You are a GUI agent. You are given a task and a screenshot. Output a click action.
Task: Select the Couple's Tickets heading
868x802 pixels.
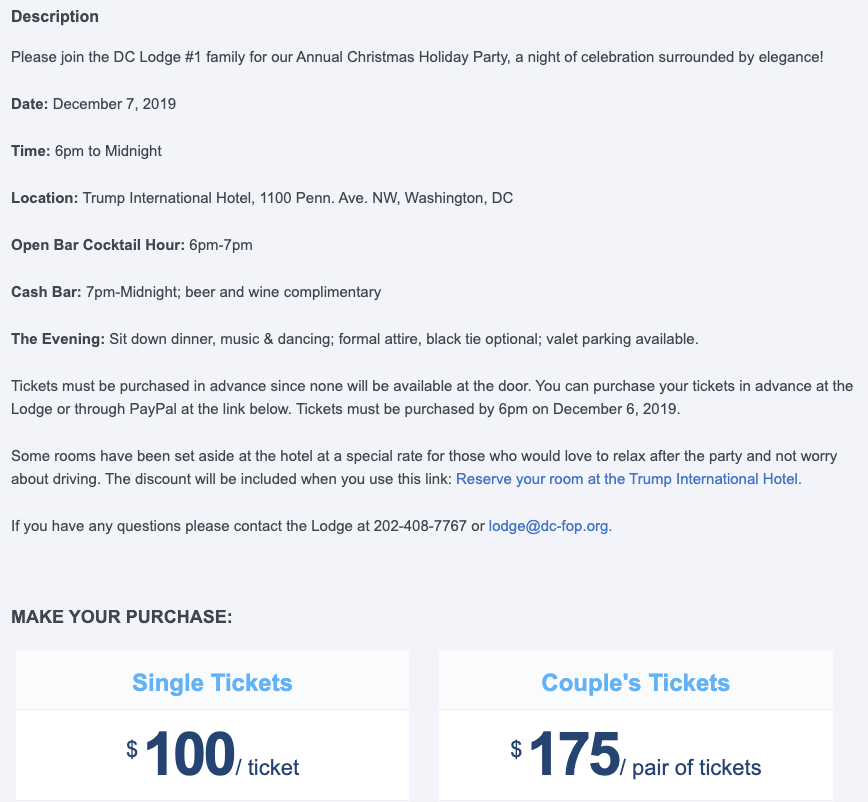tap(636, 682)
